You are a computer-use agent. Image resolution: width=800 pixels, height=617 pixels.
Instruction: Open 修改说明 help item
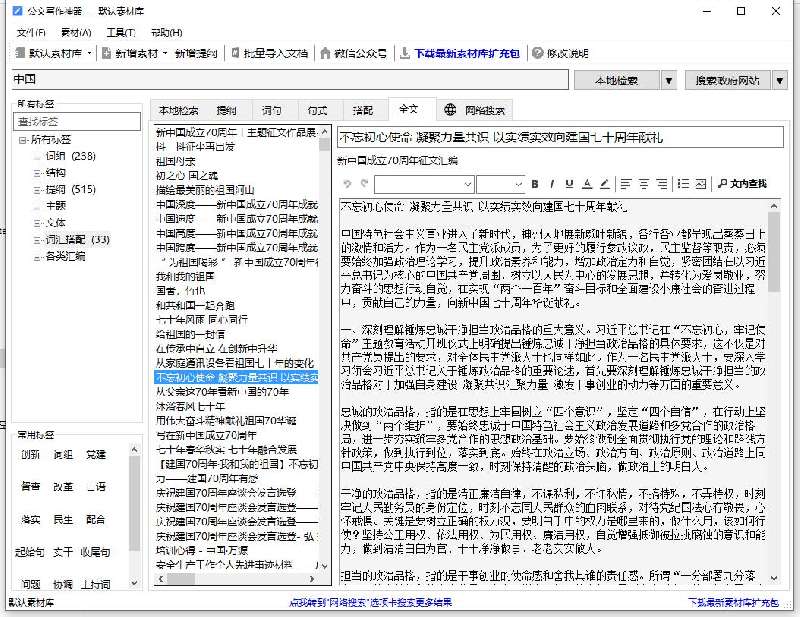[560, 53]
